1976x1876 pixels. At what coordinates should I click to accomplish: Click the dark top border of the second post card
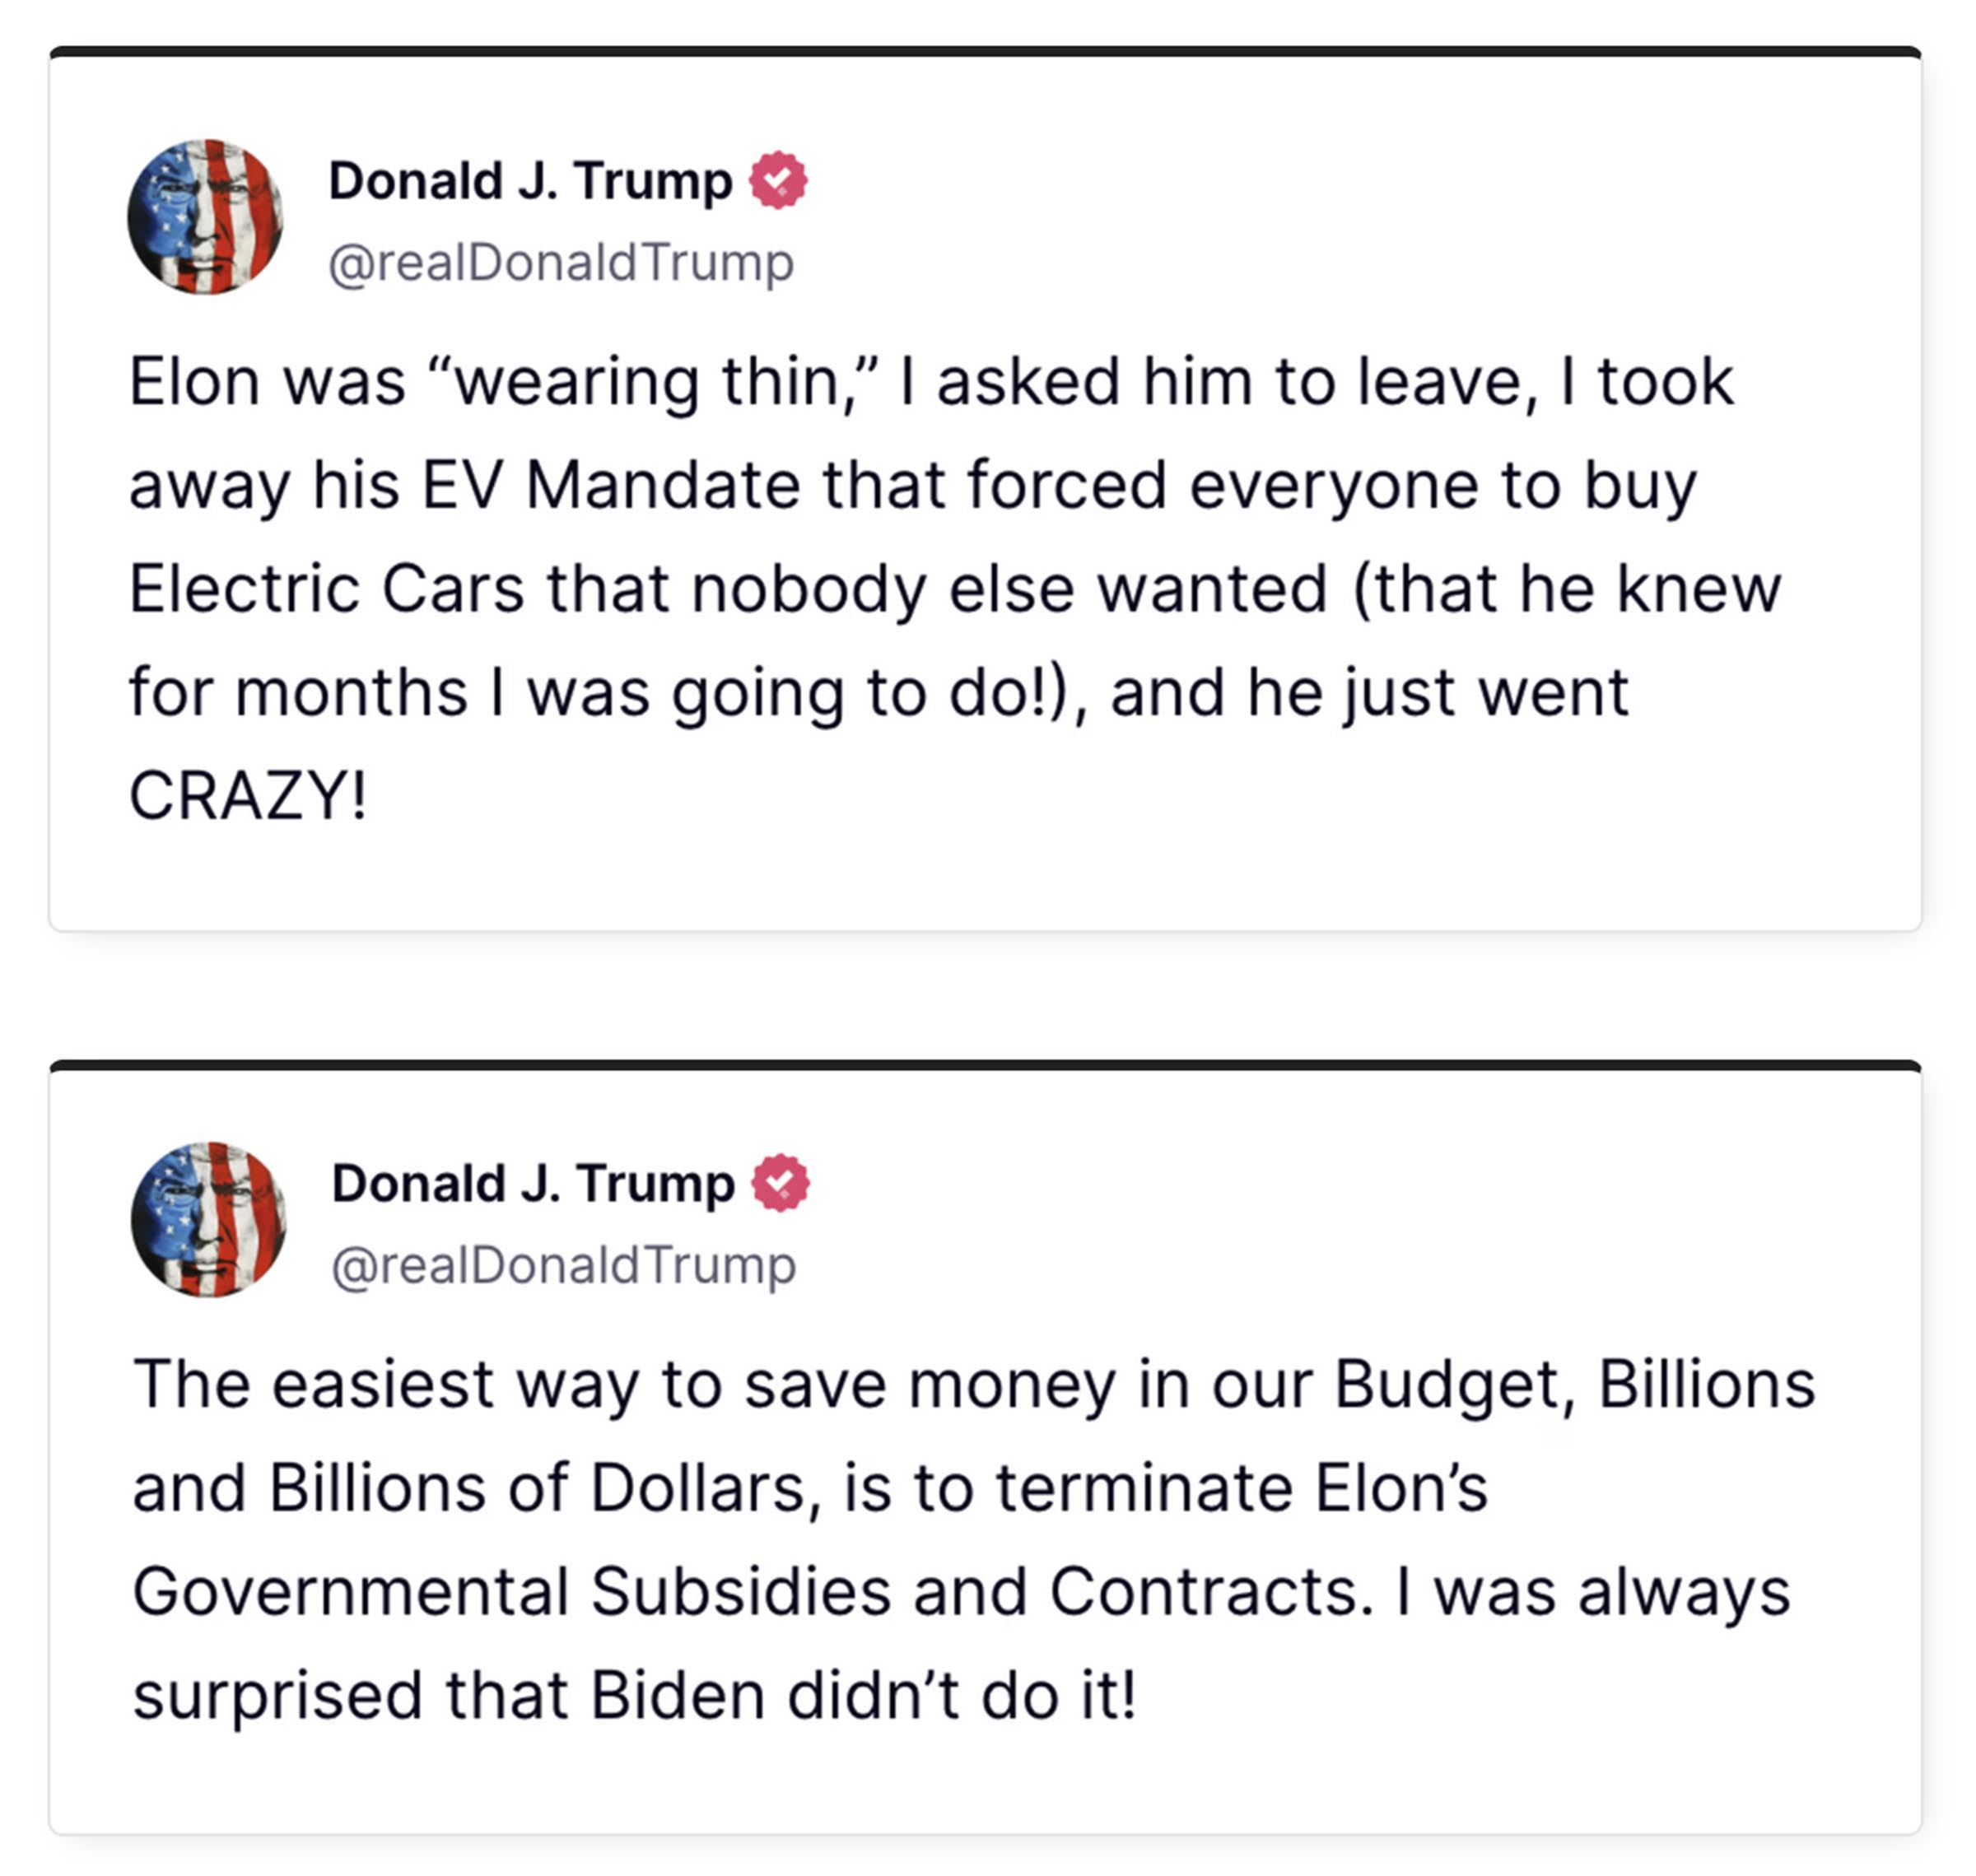point(985,1065)
